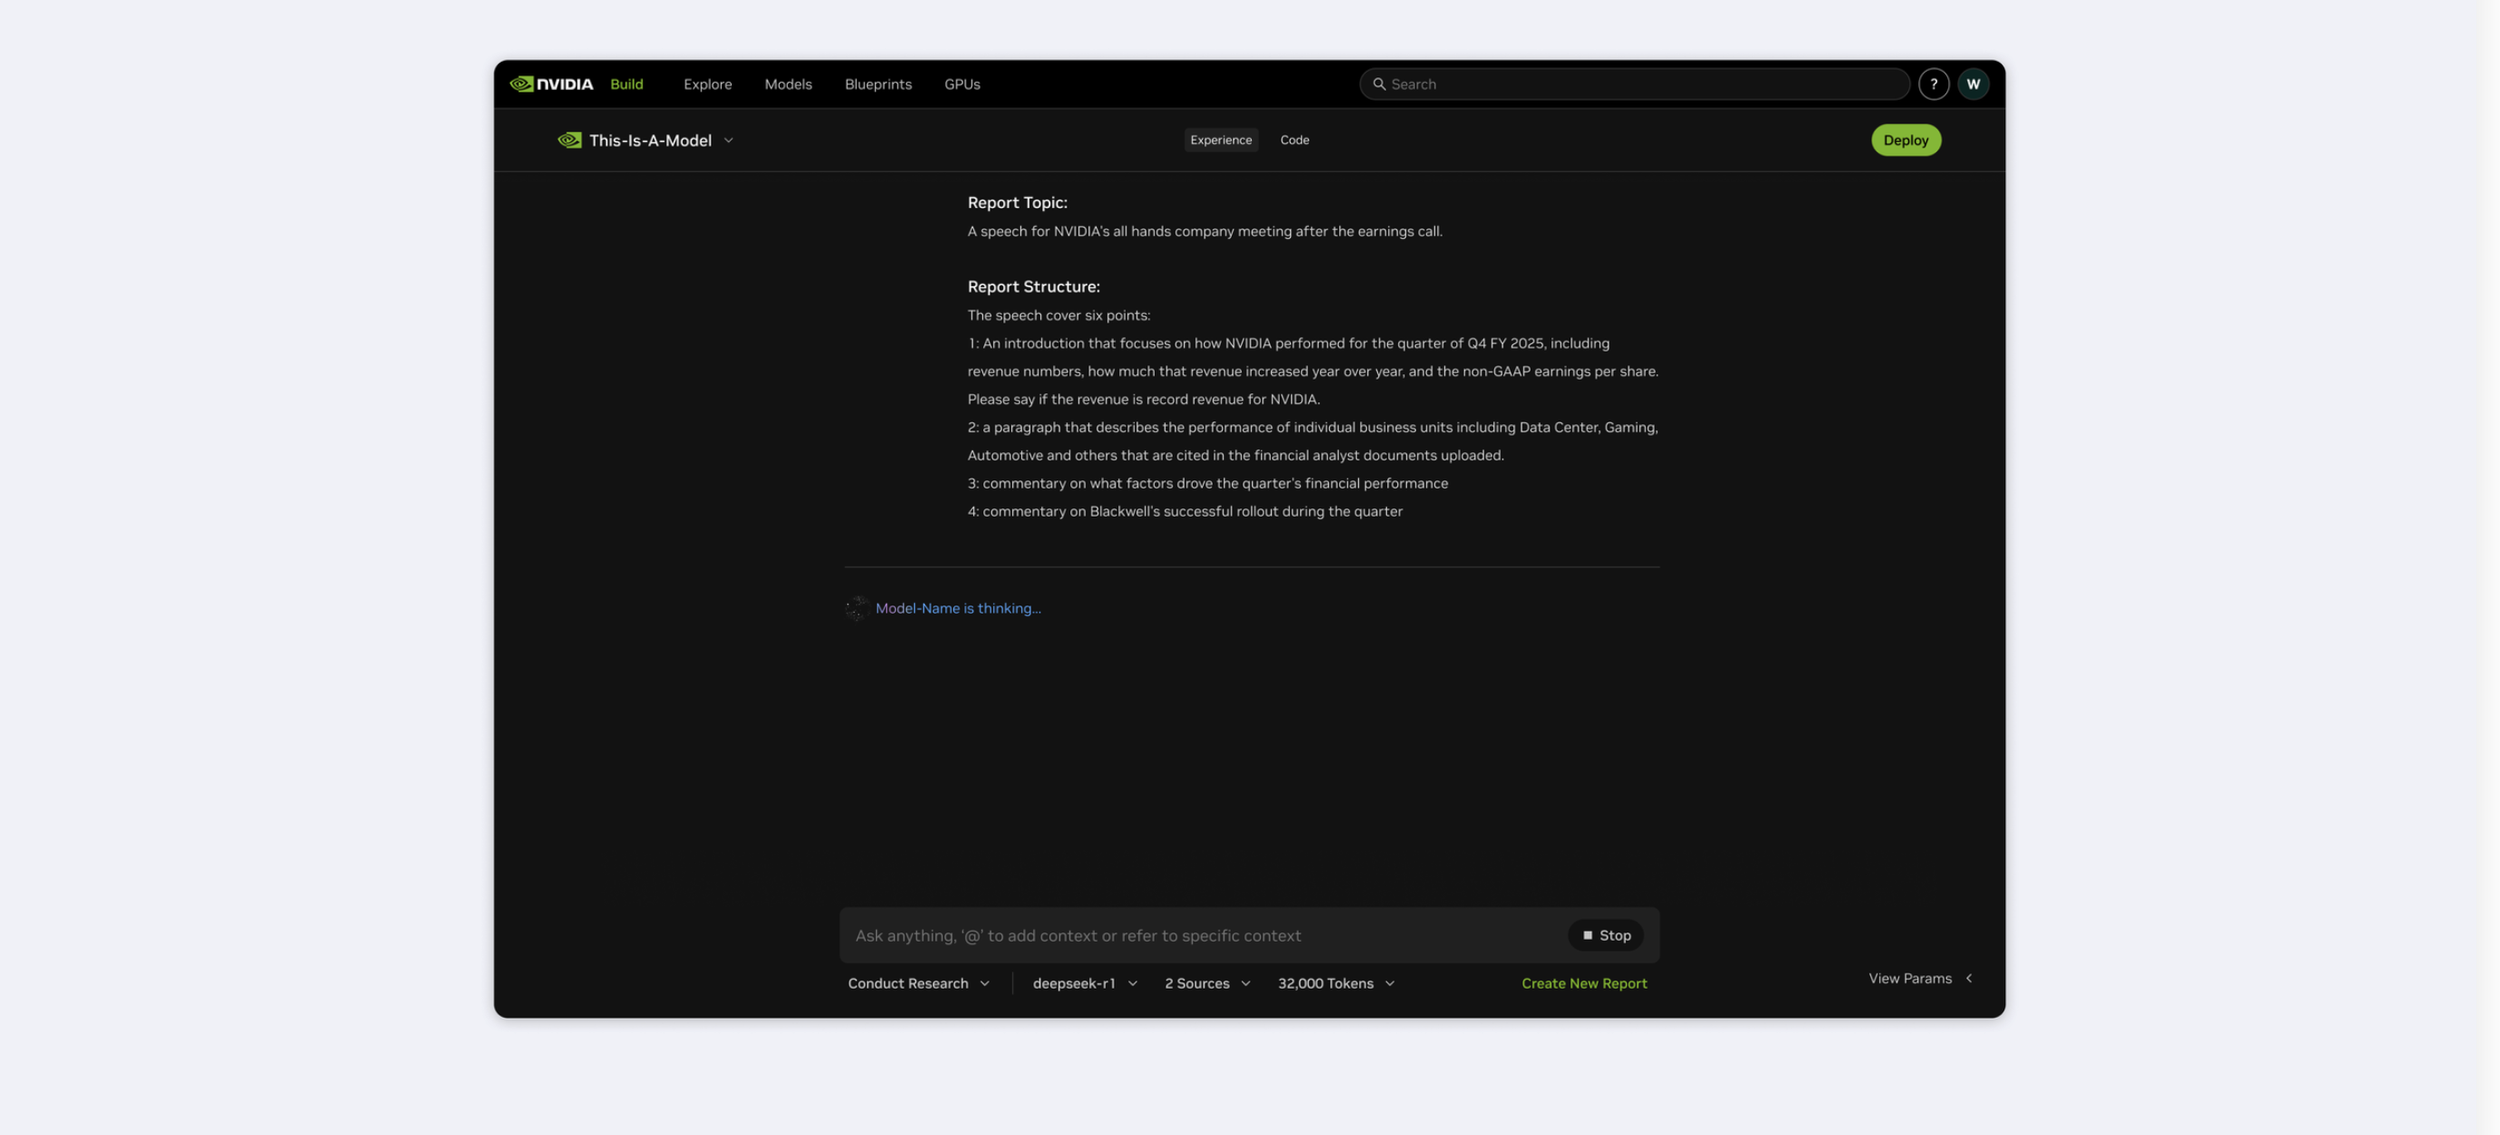The width and height of the screenshot is (2500, 1135).
Task: Go to the Blueprints page
Action: (877, 84)
